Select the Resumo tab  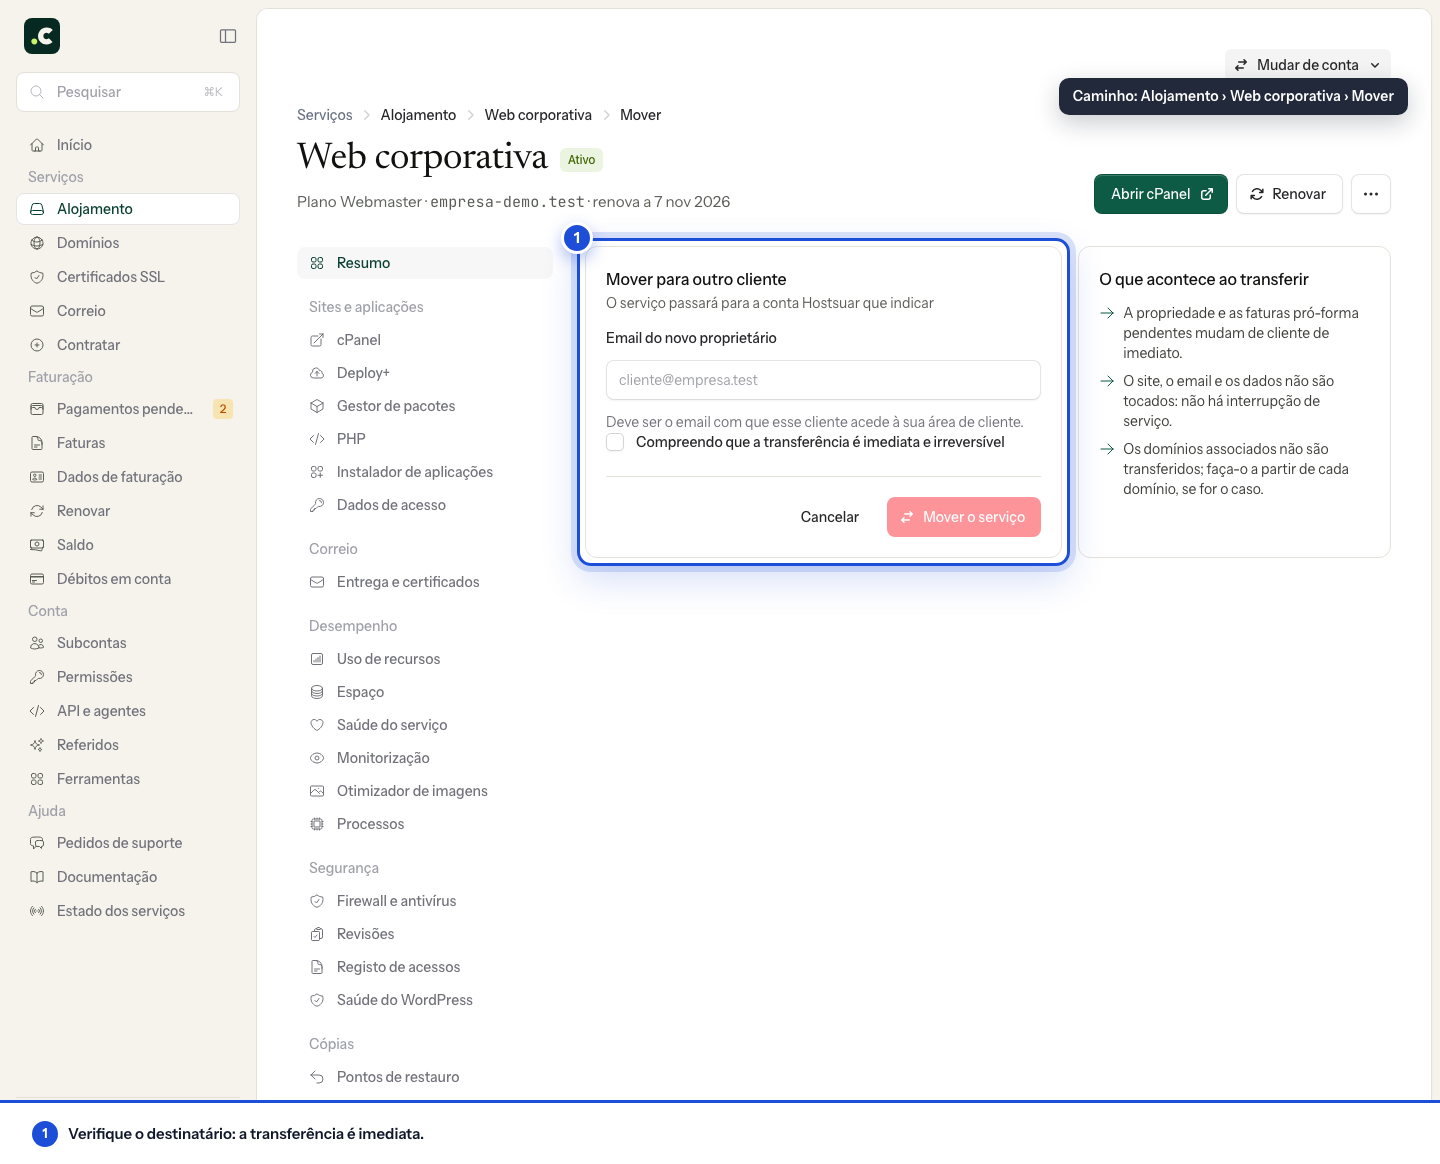coord(425,263)
